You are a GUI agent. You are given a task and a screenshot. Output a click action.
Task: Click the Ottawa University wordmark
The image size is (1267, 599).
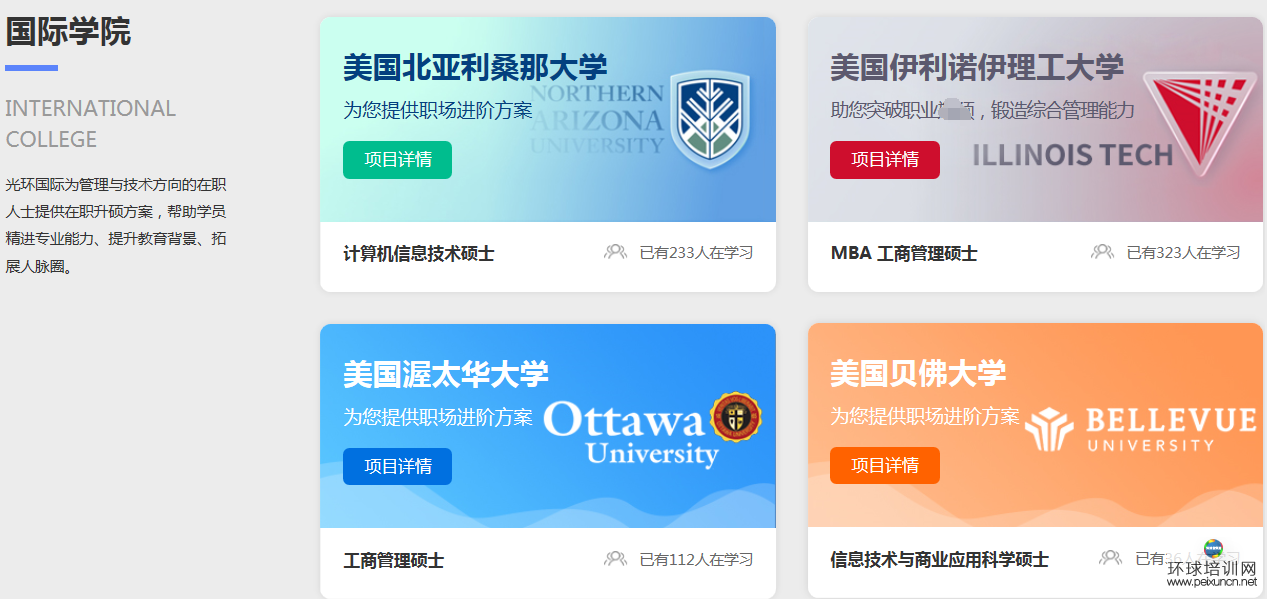pos(631,434)
